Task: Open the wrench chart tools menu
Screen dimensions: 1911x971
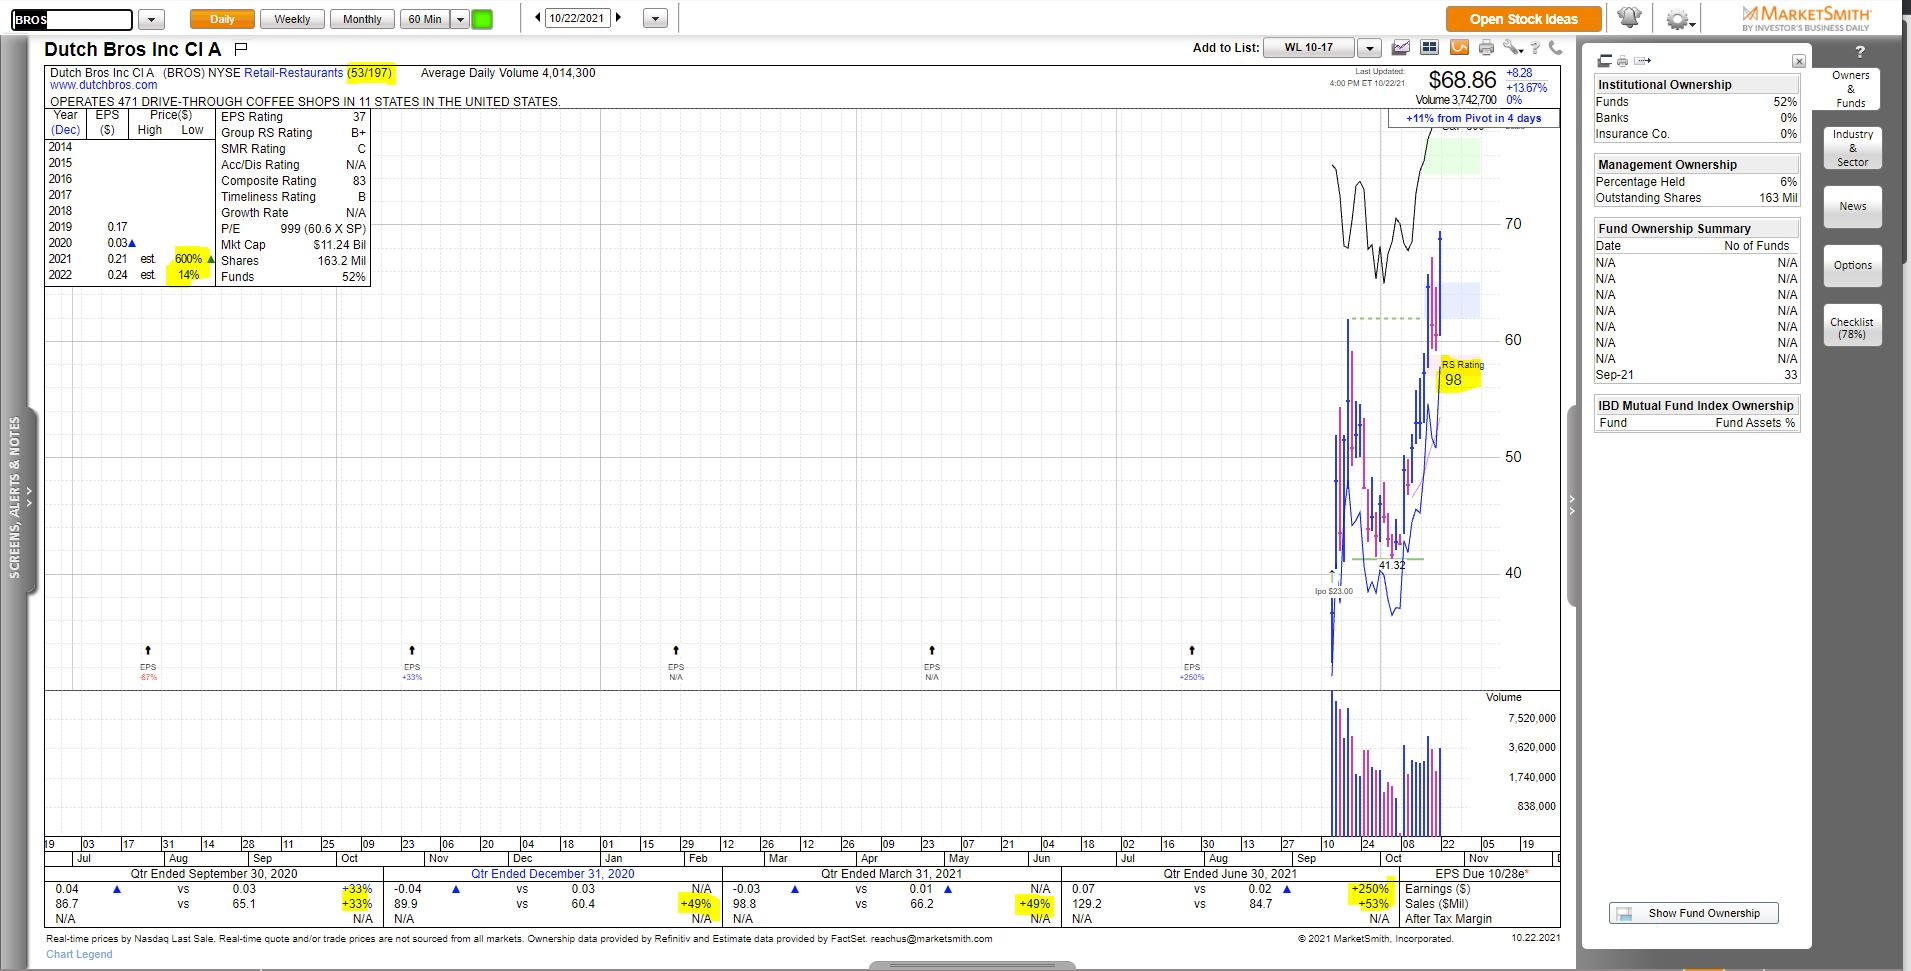Action: point(1512,47)
